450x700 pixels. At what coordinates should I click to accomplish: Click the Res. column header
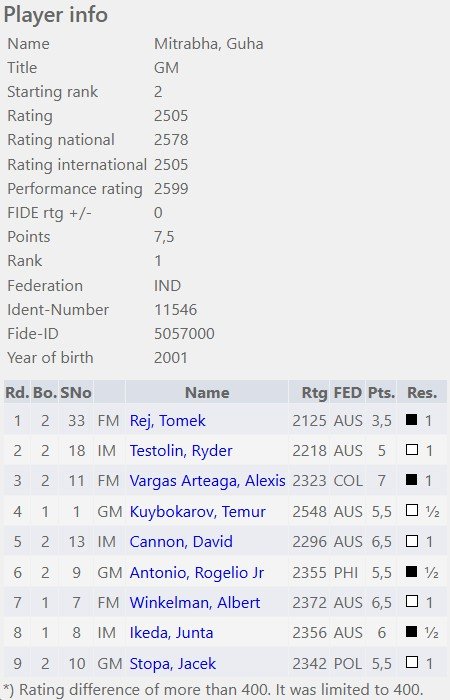pos(422,392)
